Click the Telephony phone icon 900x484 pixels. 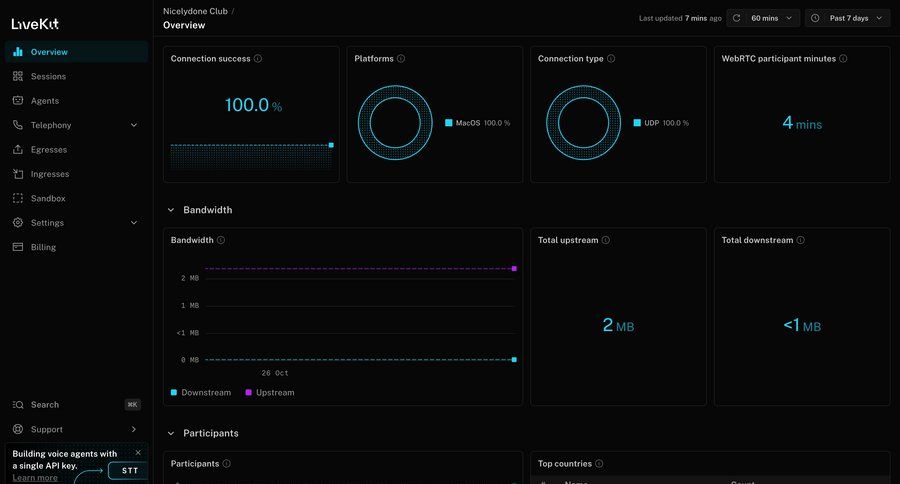(x=18, y=125)
